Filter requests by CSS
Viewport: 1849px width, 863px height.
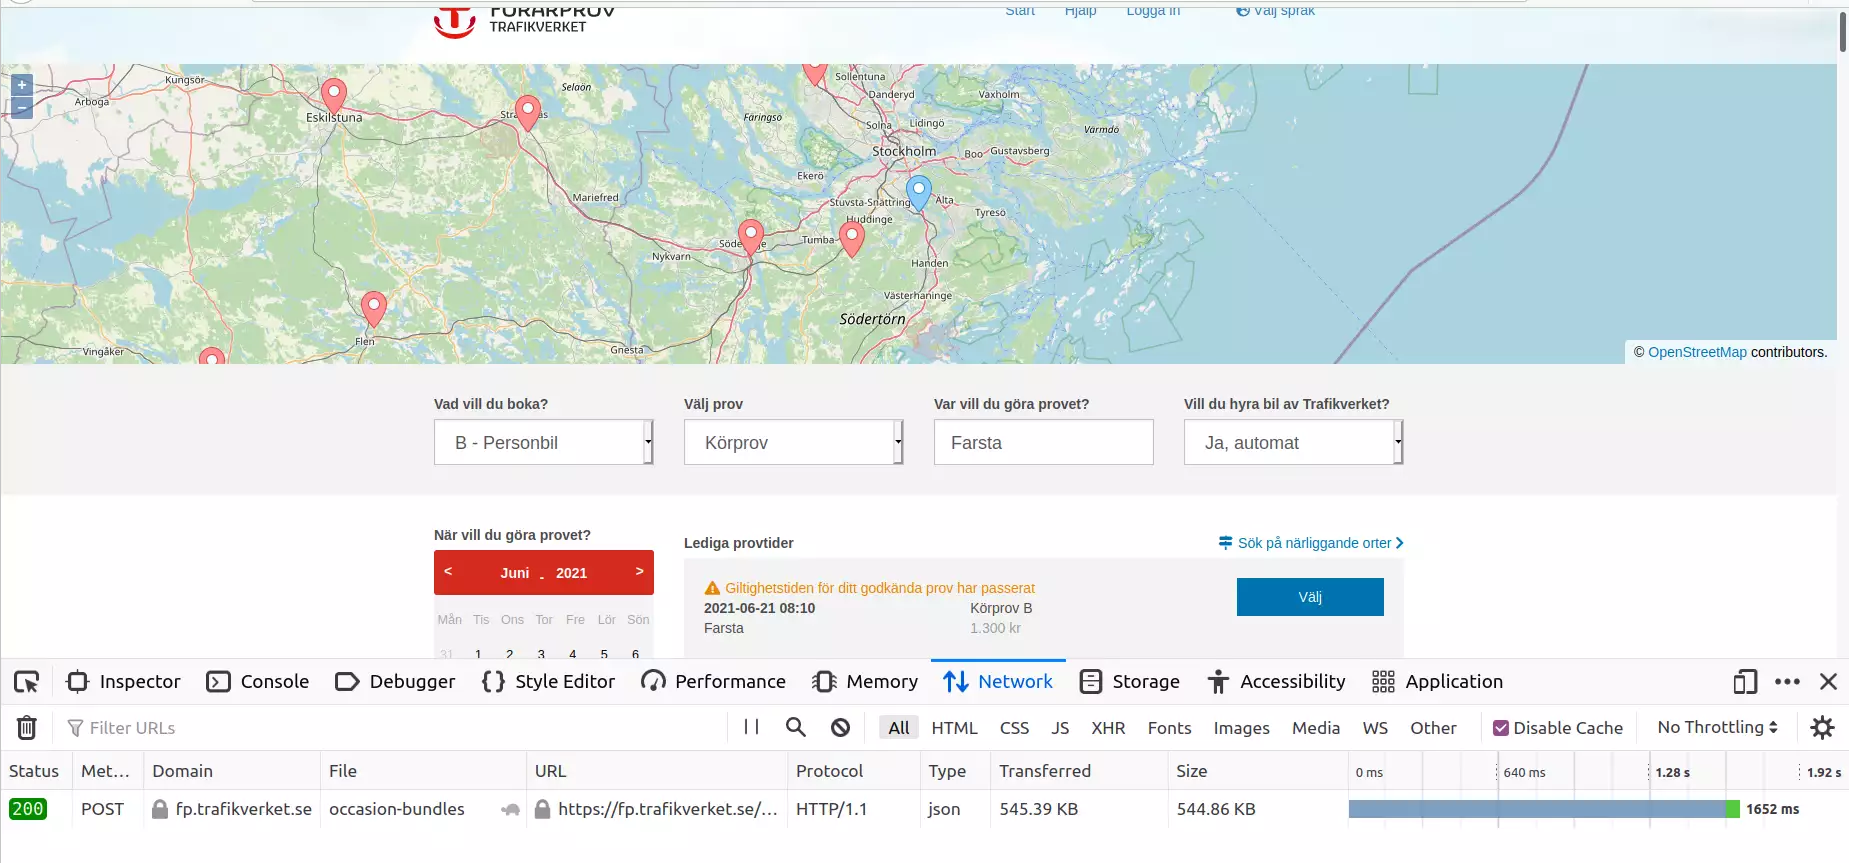(1014, 728)
